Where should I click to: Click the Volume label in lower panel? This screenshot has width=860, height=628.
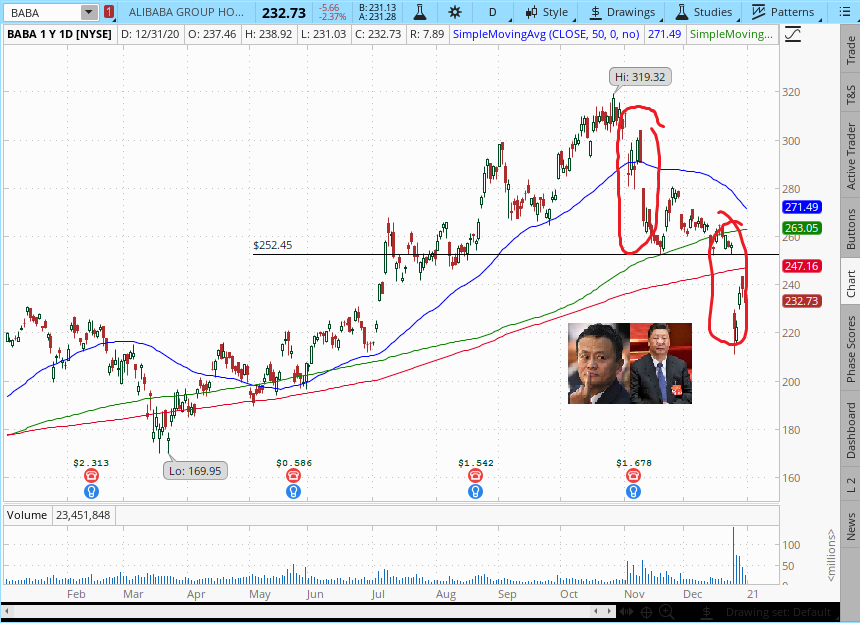(27, 515)
